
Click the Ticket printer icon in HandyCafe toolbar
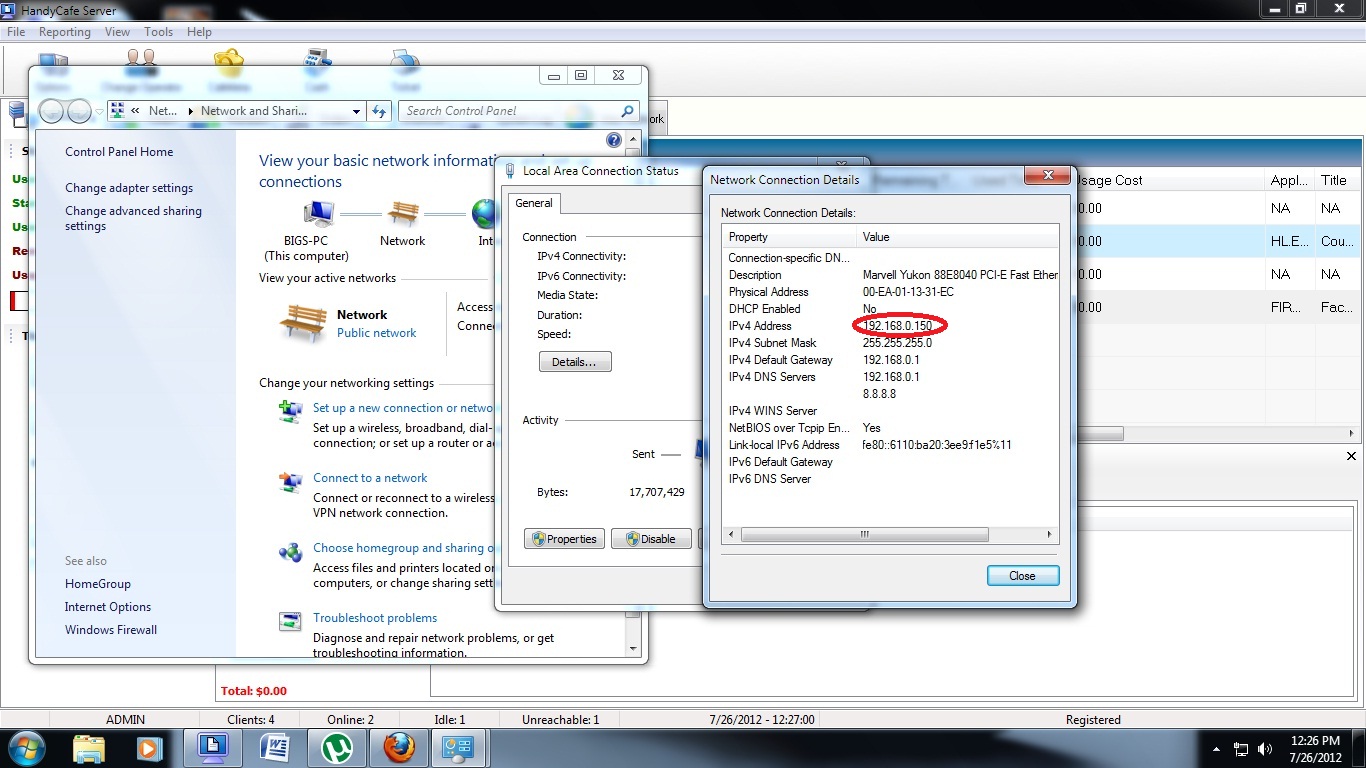click(405, 62)
